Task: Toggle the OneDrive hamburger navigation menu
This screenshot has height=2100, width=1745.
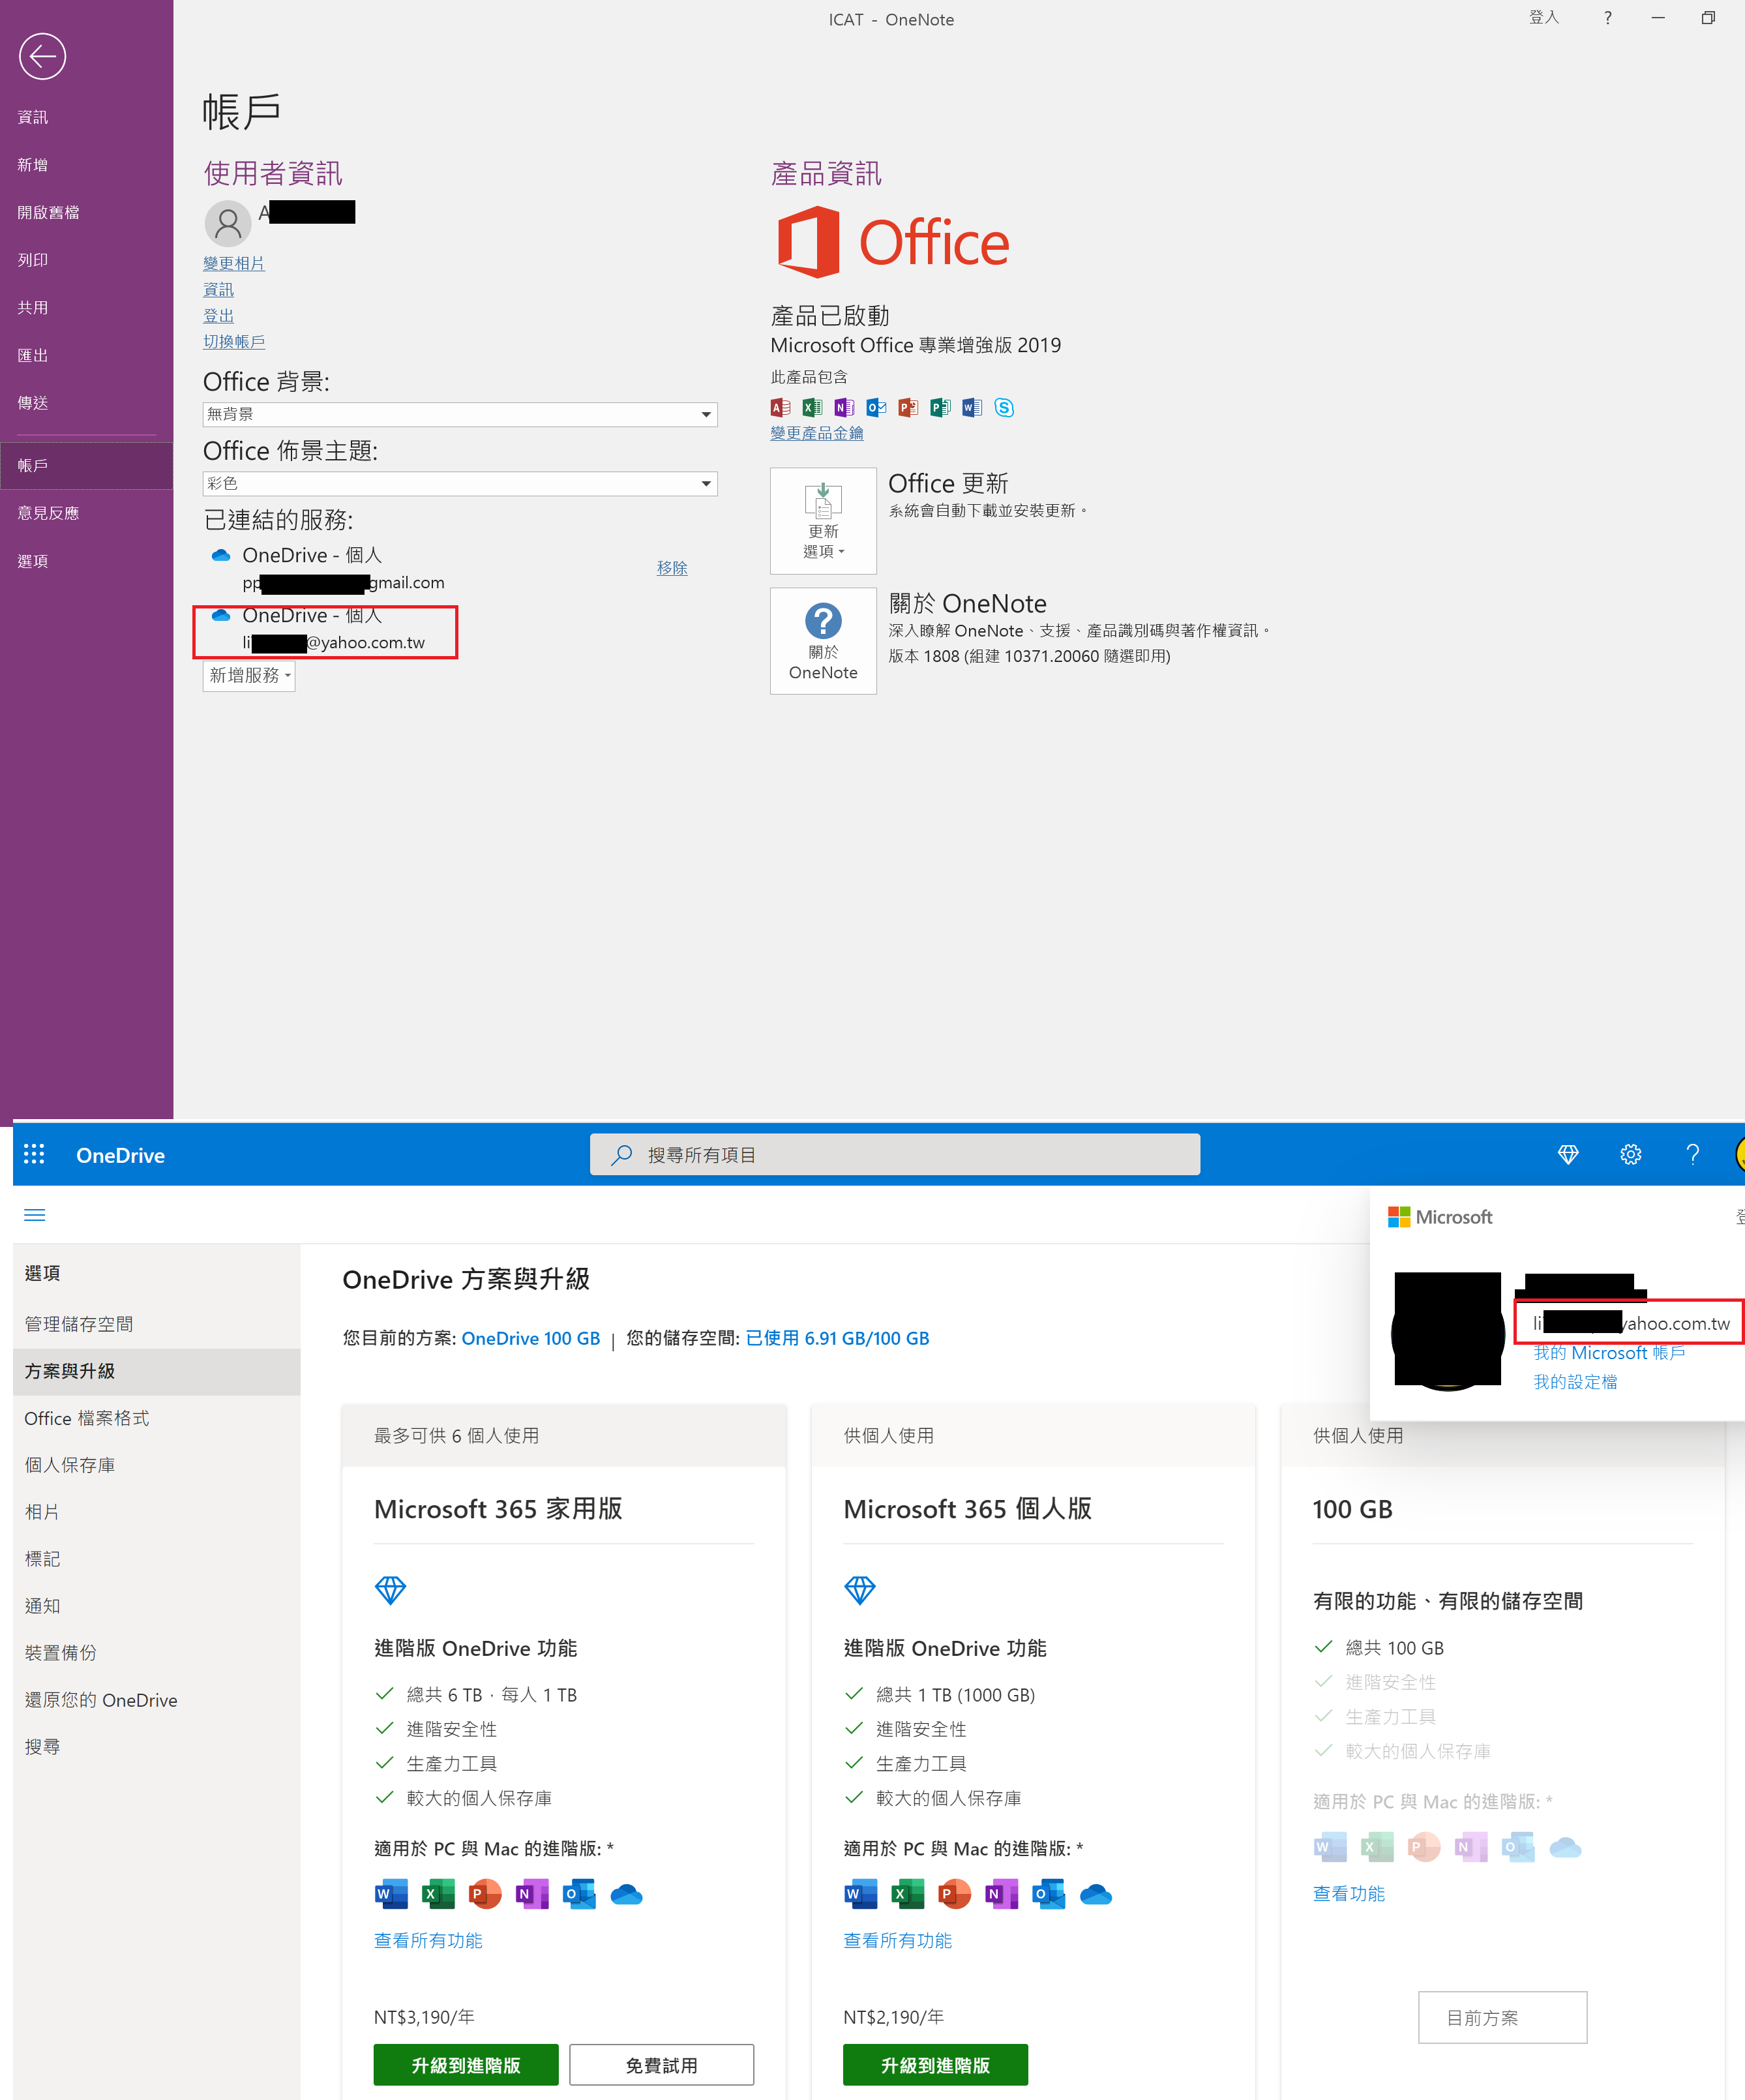Action: point(34,1215)
